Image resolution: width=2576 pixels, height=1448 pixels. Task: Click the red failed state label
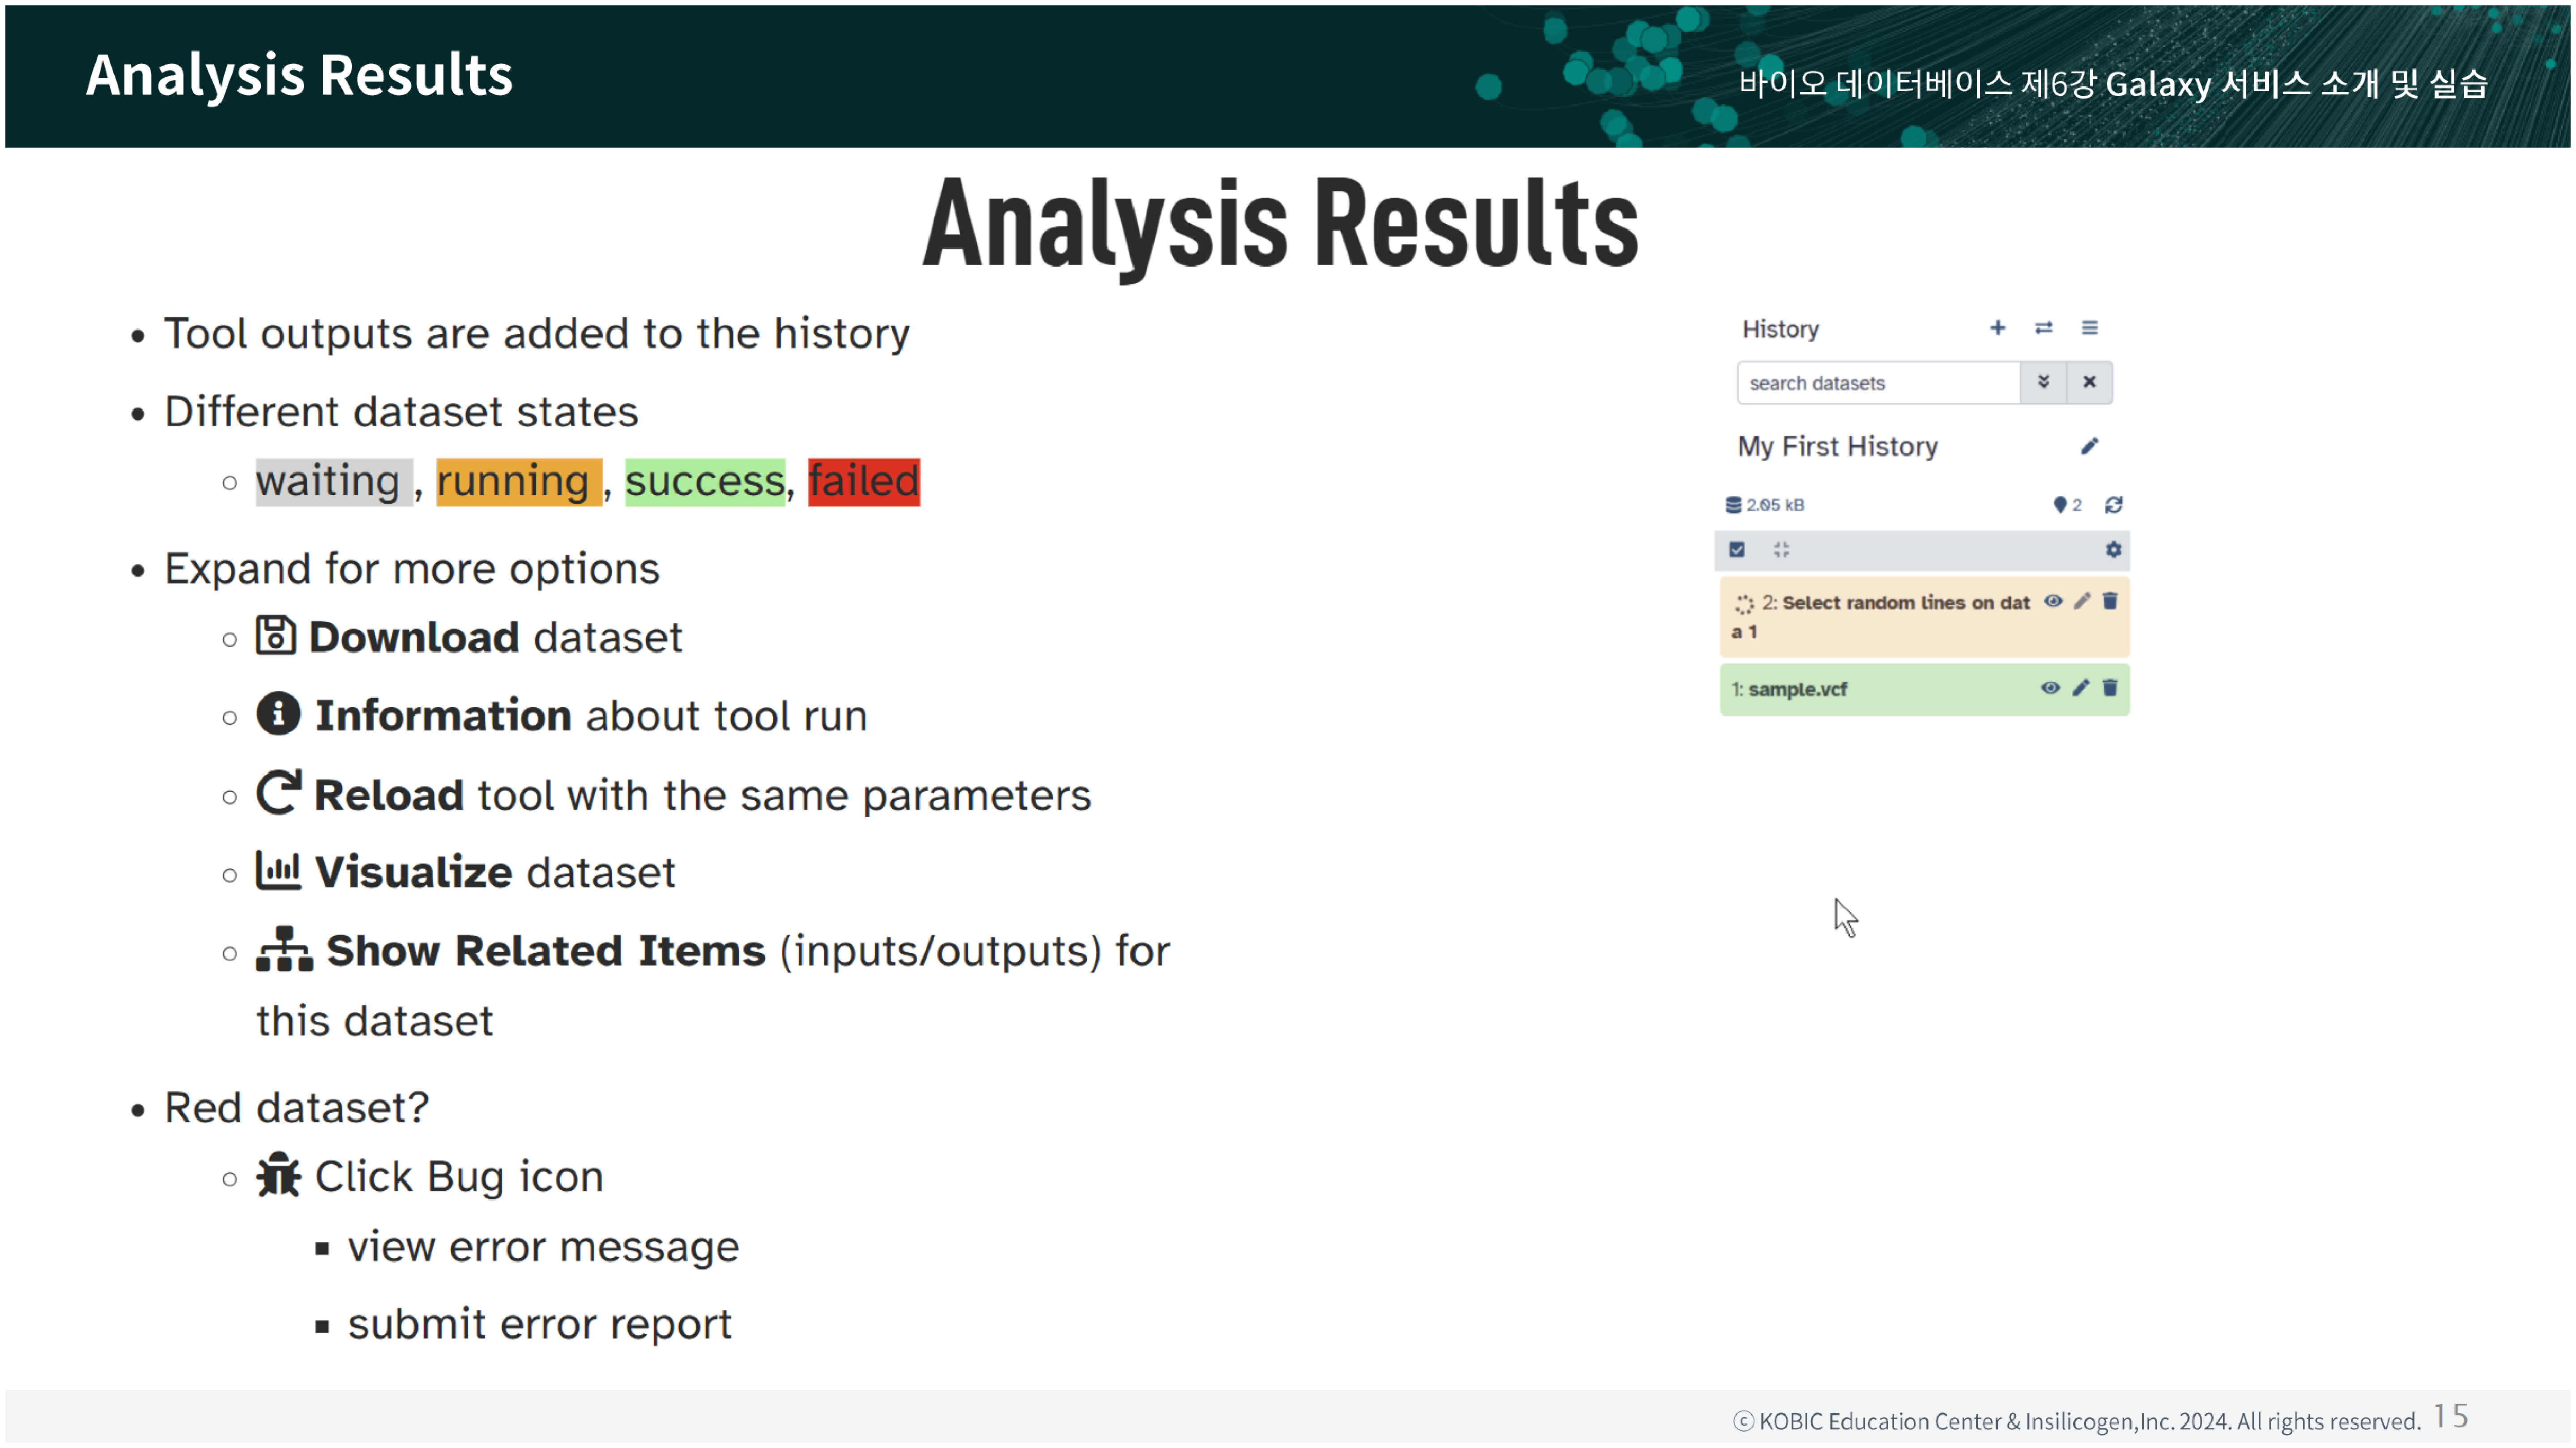click(x=864, y=482)
